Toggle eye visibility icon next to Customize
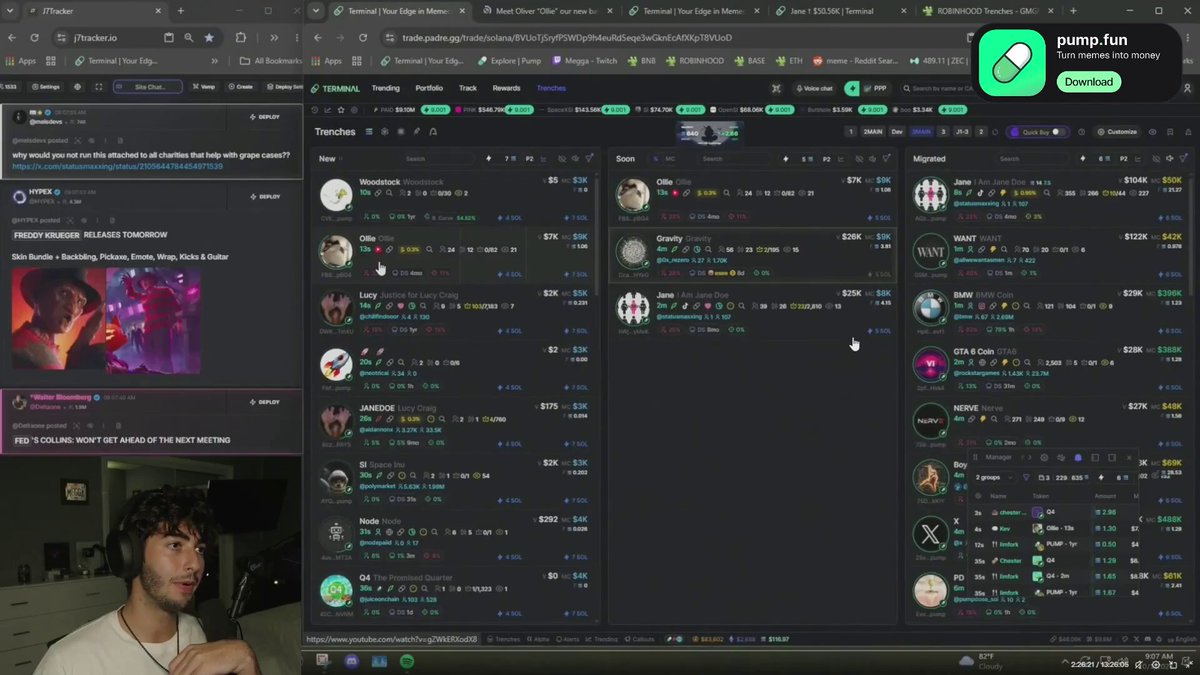Viewport: 1200px width, 675px height. (1152, 132)
